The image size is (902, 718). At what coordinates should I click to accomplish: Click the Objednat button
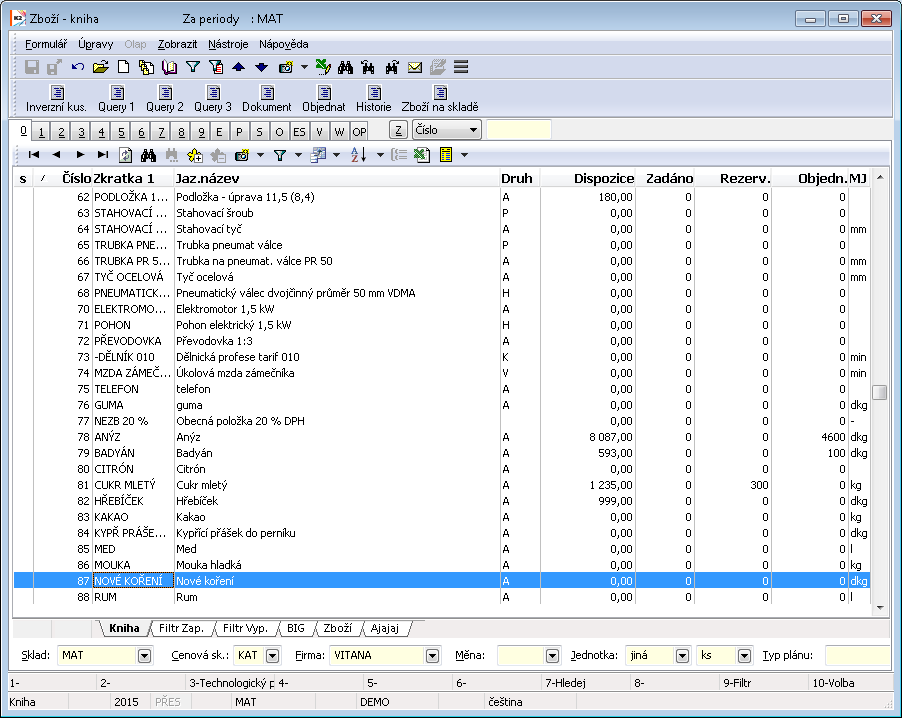click(324, 98)
